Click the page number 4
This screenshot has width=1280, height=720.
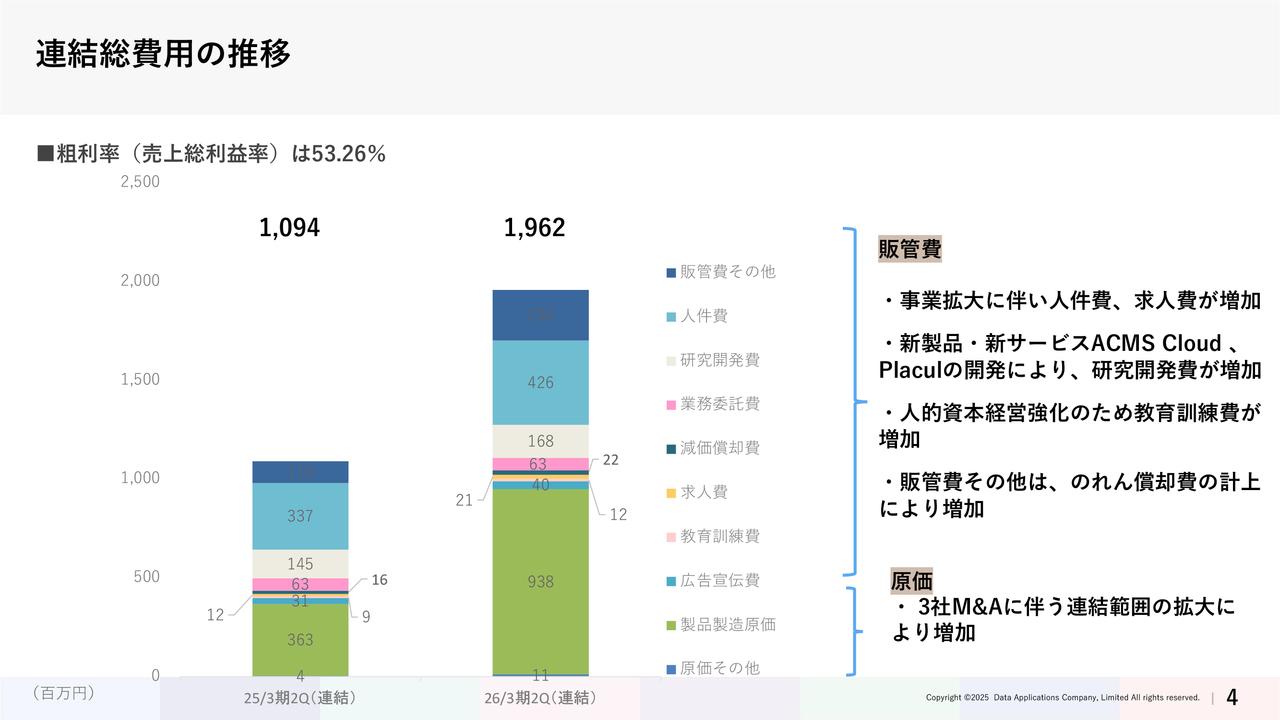tap(1232, 697)
